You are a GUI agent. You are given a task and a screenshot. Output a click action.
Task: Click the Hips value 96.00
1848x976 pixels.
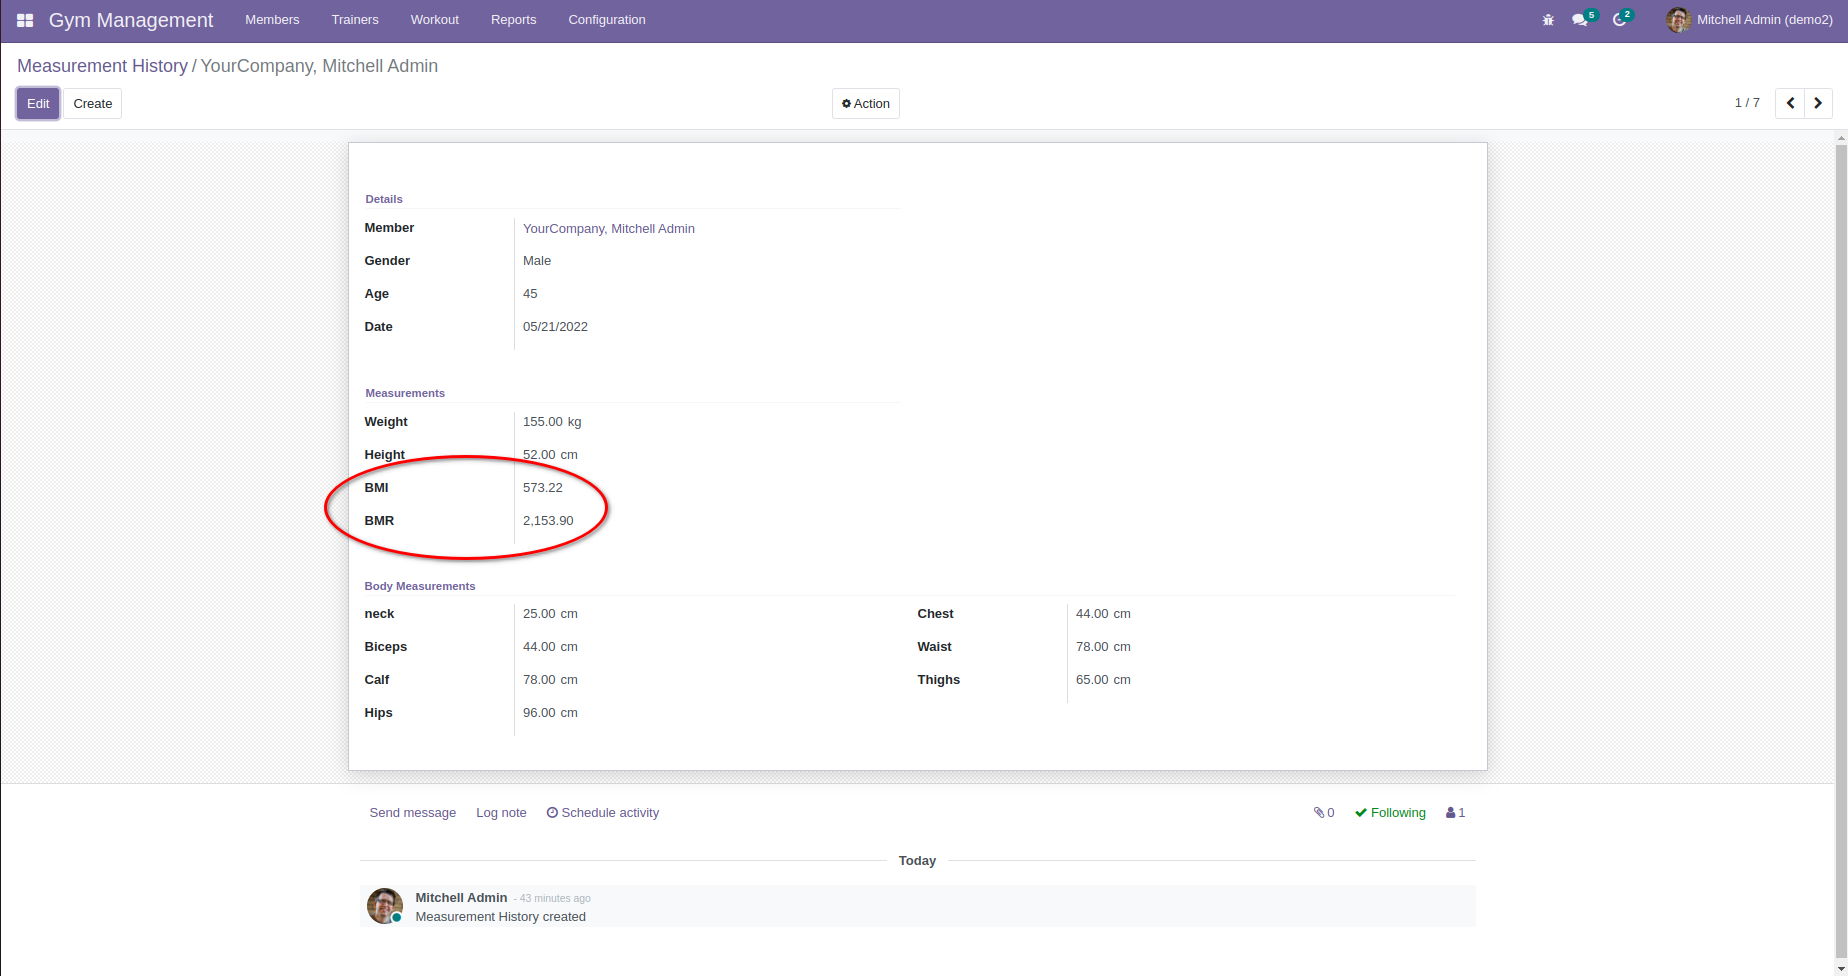click(x=539, y=713)
